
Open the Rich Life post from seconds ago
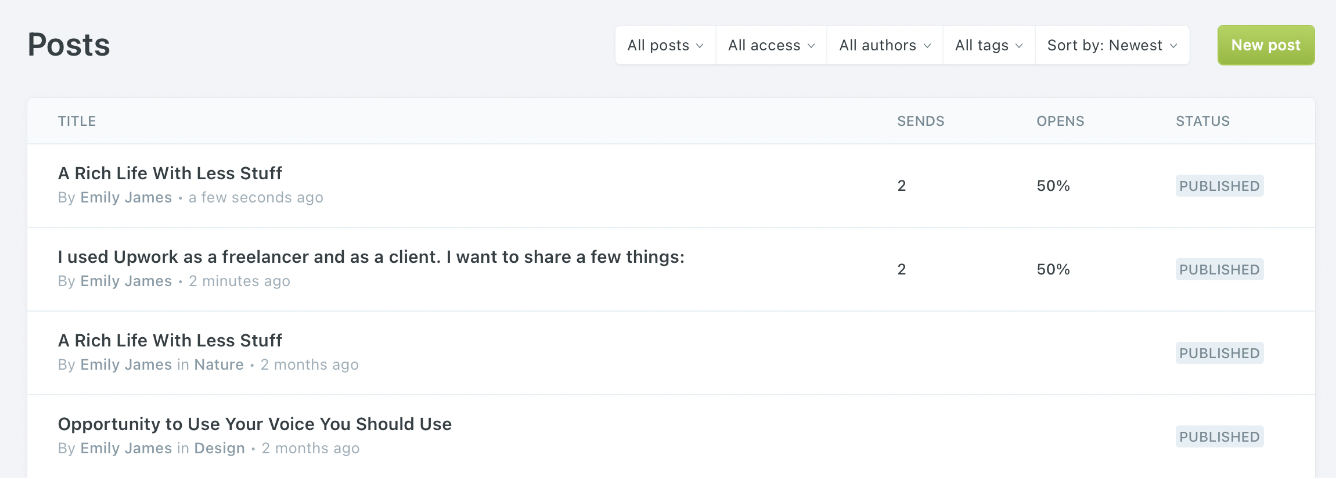click(x=170, y=174)
